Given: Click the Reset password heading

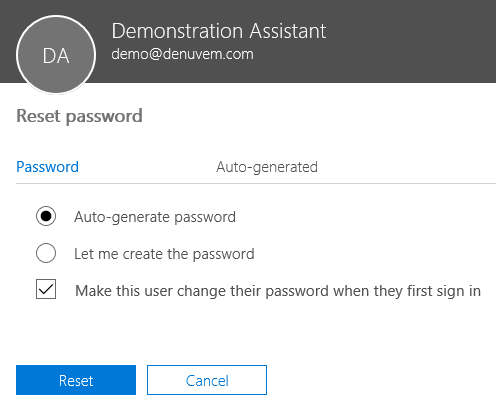Looking at the screenshot, I should (79, 116).
